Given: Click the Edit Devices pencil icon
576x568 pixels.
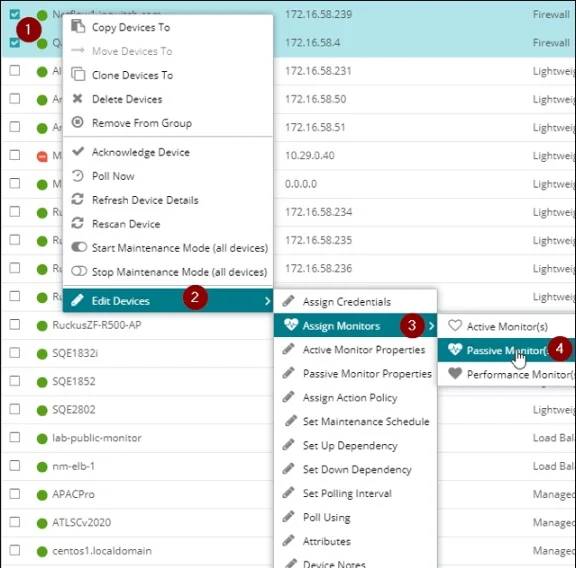Looking at the screenshot, I should pyautogui.click(x=78, y=300).
